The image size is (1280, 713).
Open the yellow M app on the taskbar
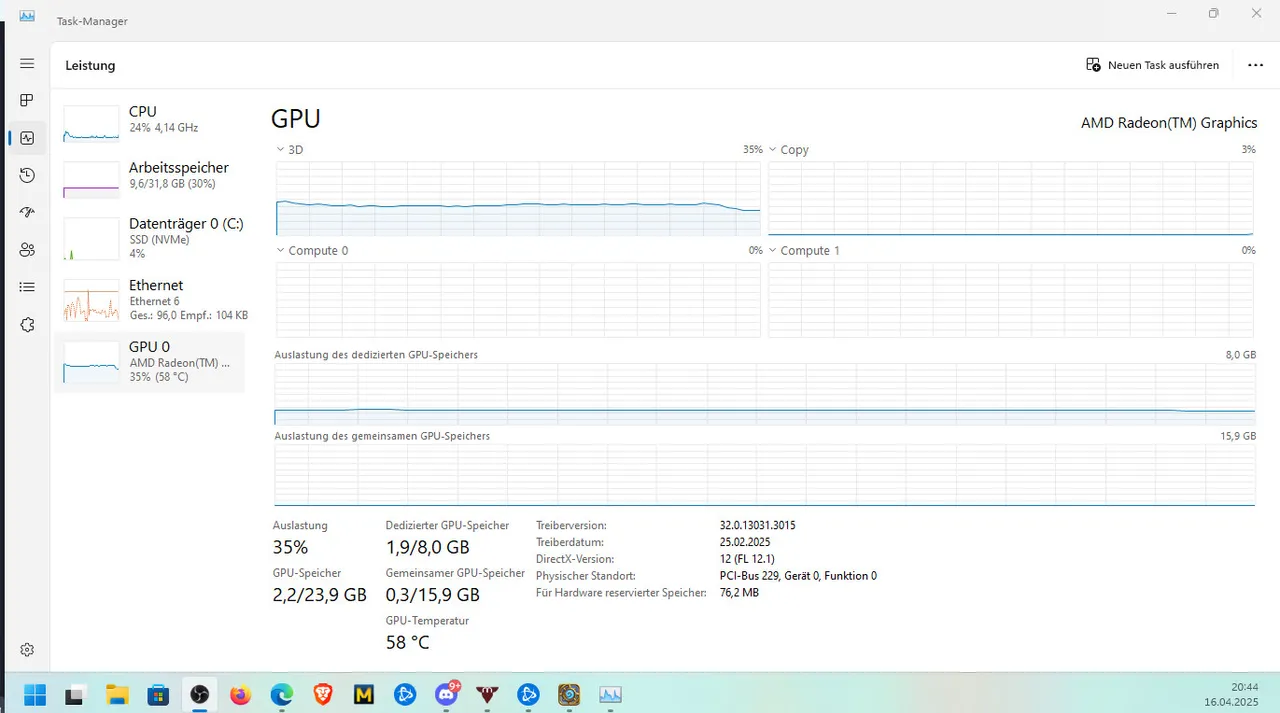[364, 694]
